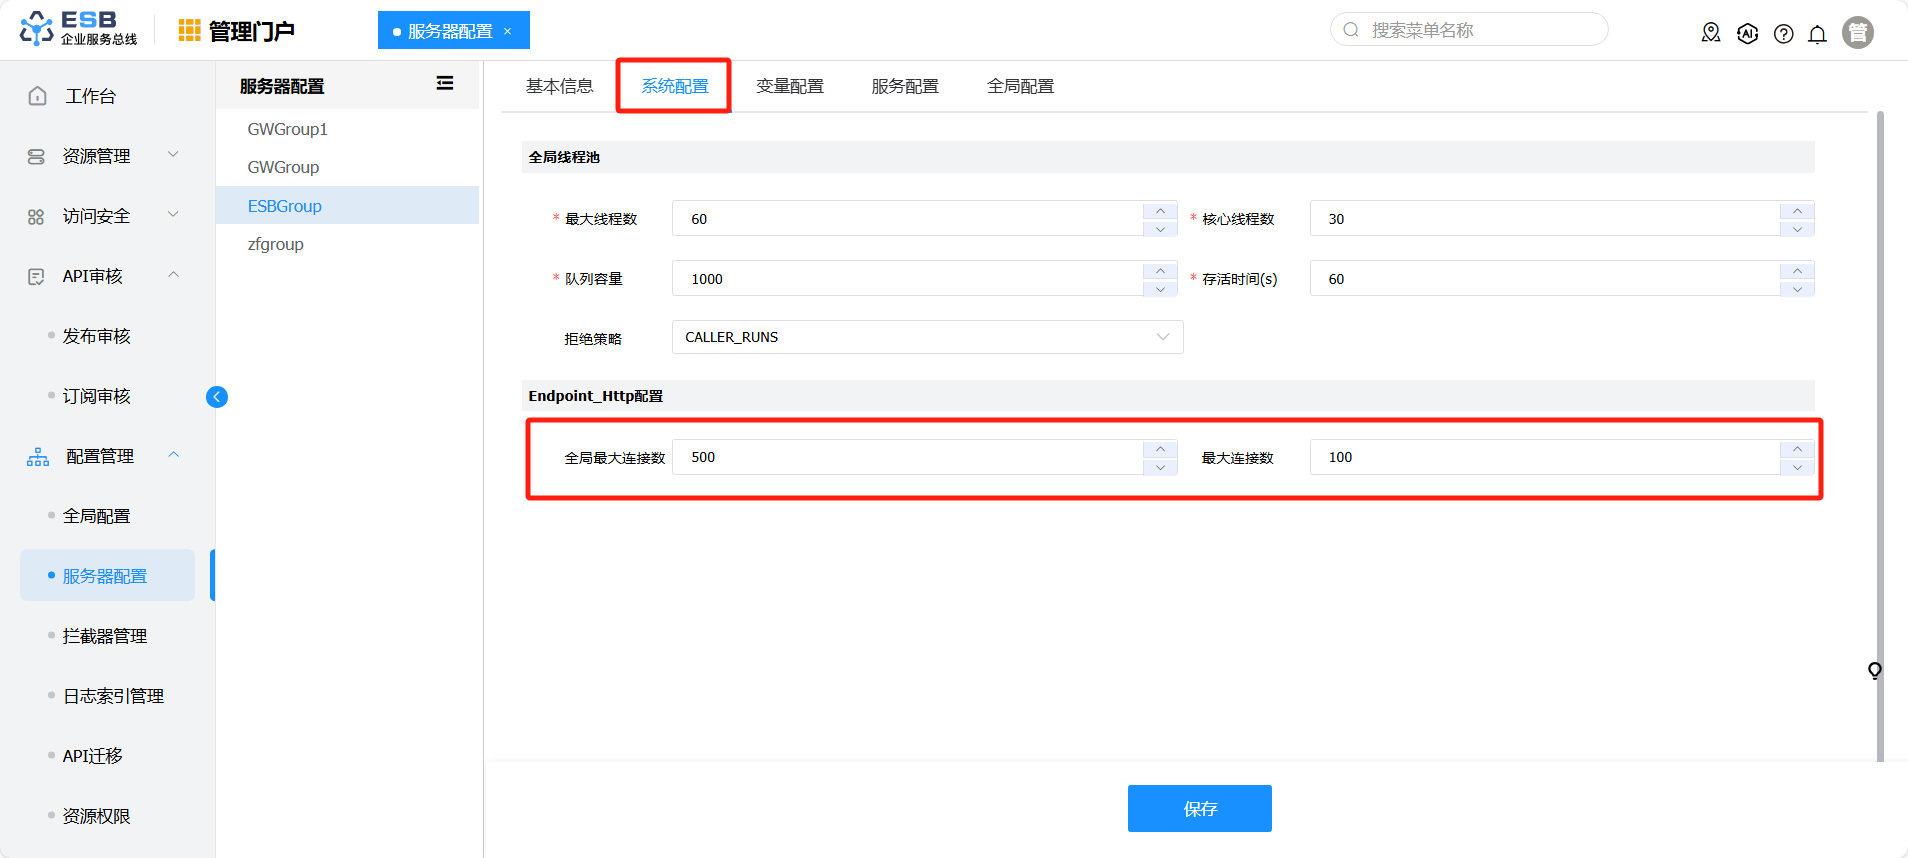The width and height of the screenshot is (1908, 858).
Task: Open the 拒绝策略 CALLER_RUNS dropdown
Action: point(927,337)
